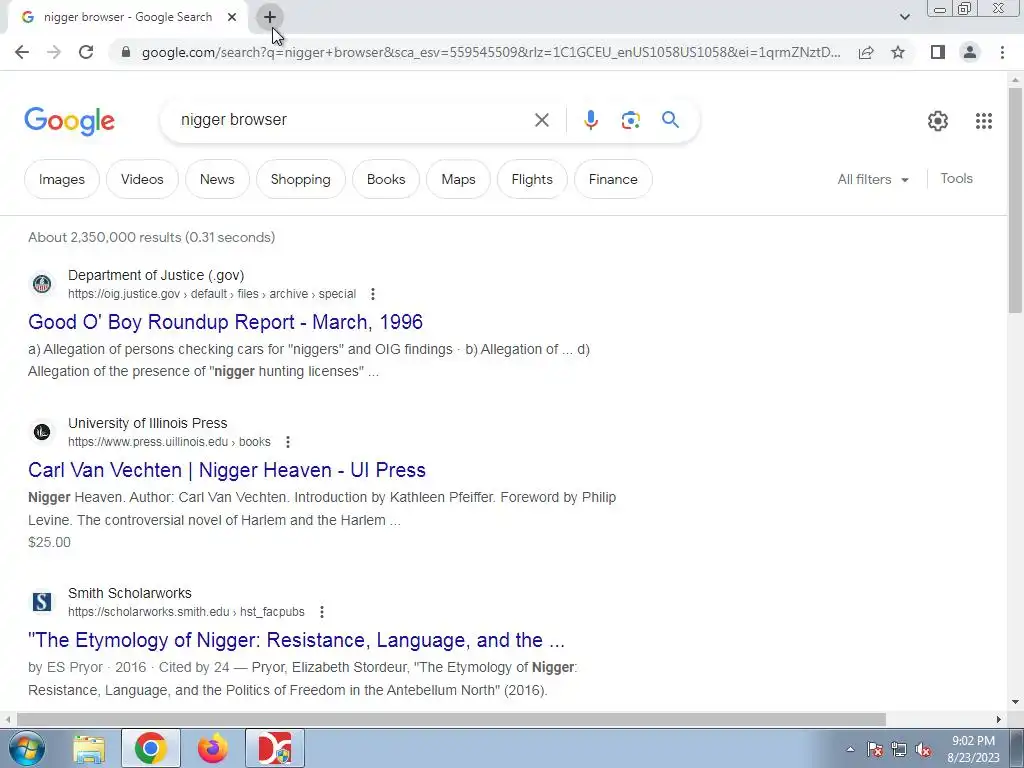Viewport: 1024px width, 768px height.
Task: Start voice search with the microphone
Action: (590, 120)
